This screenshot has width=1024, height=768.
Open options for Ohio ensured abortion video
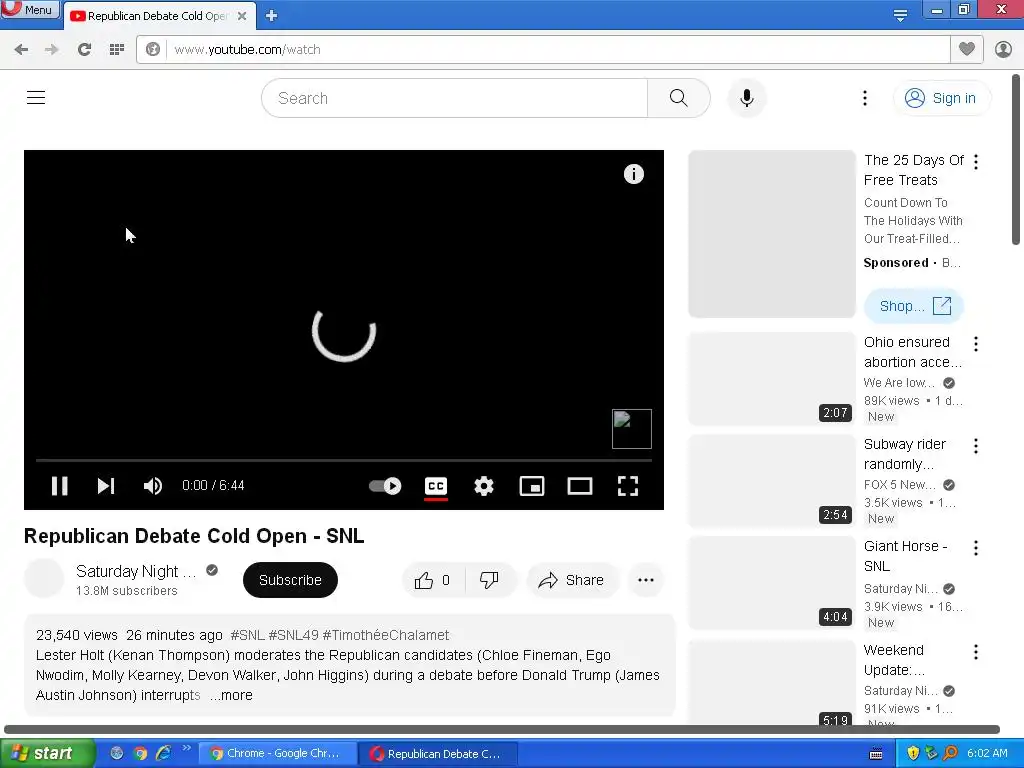[x=976, y=344]
